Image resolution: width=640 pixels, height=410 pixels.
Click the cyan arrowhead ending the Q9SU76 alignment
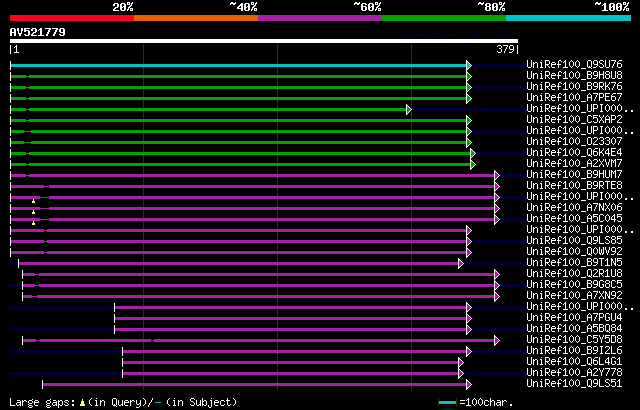469,65
